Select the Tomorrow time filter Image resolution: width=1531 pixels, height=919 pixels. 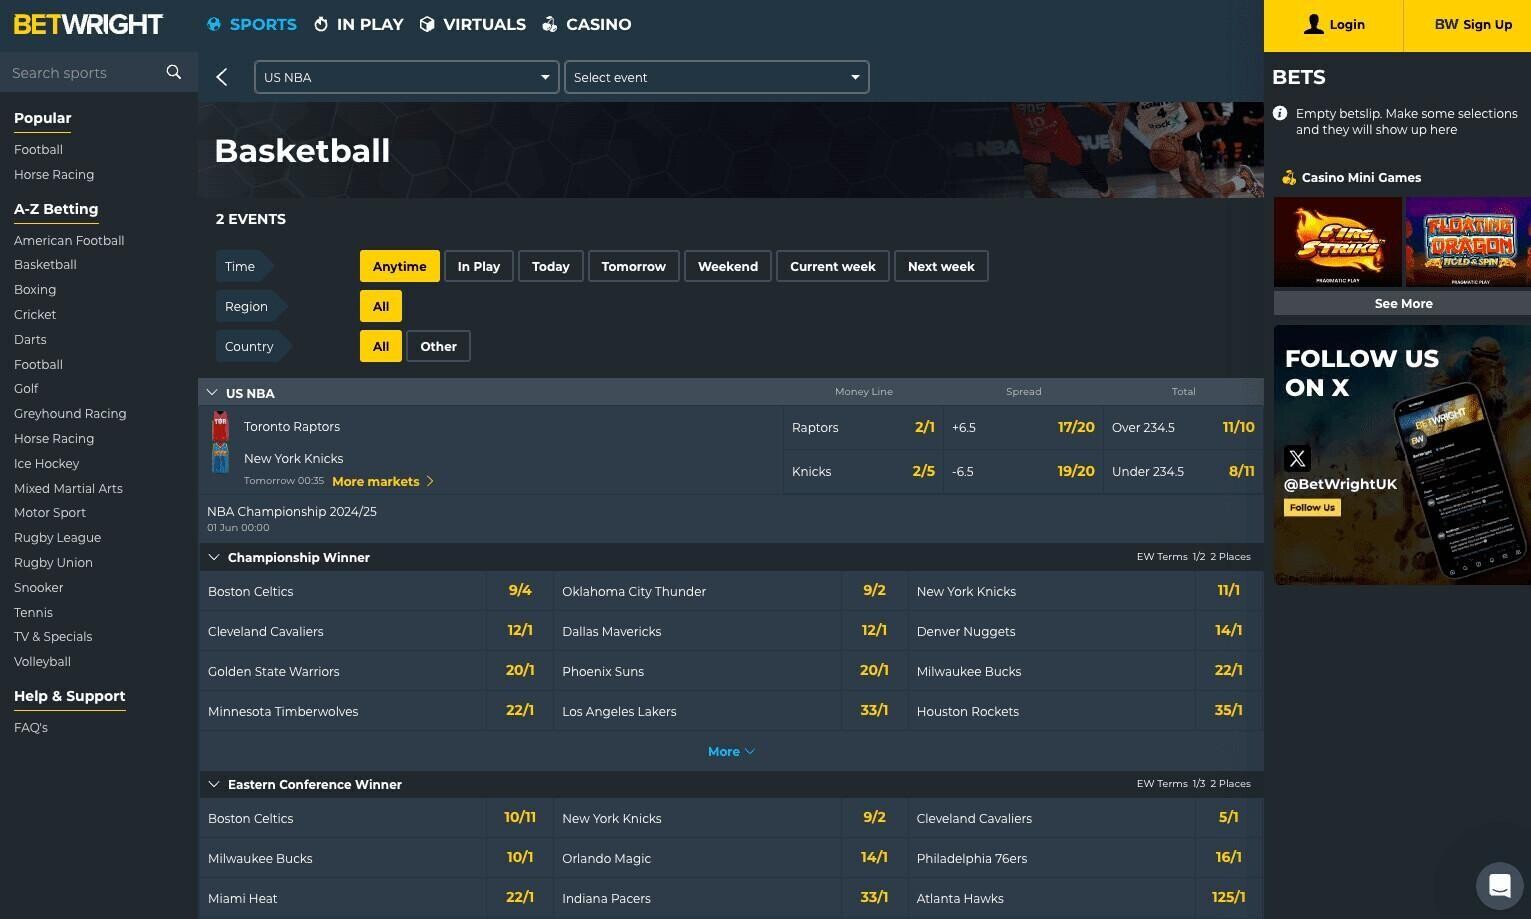pos(634,266)
